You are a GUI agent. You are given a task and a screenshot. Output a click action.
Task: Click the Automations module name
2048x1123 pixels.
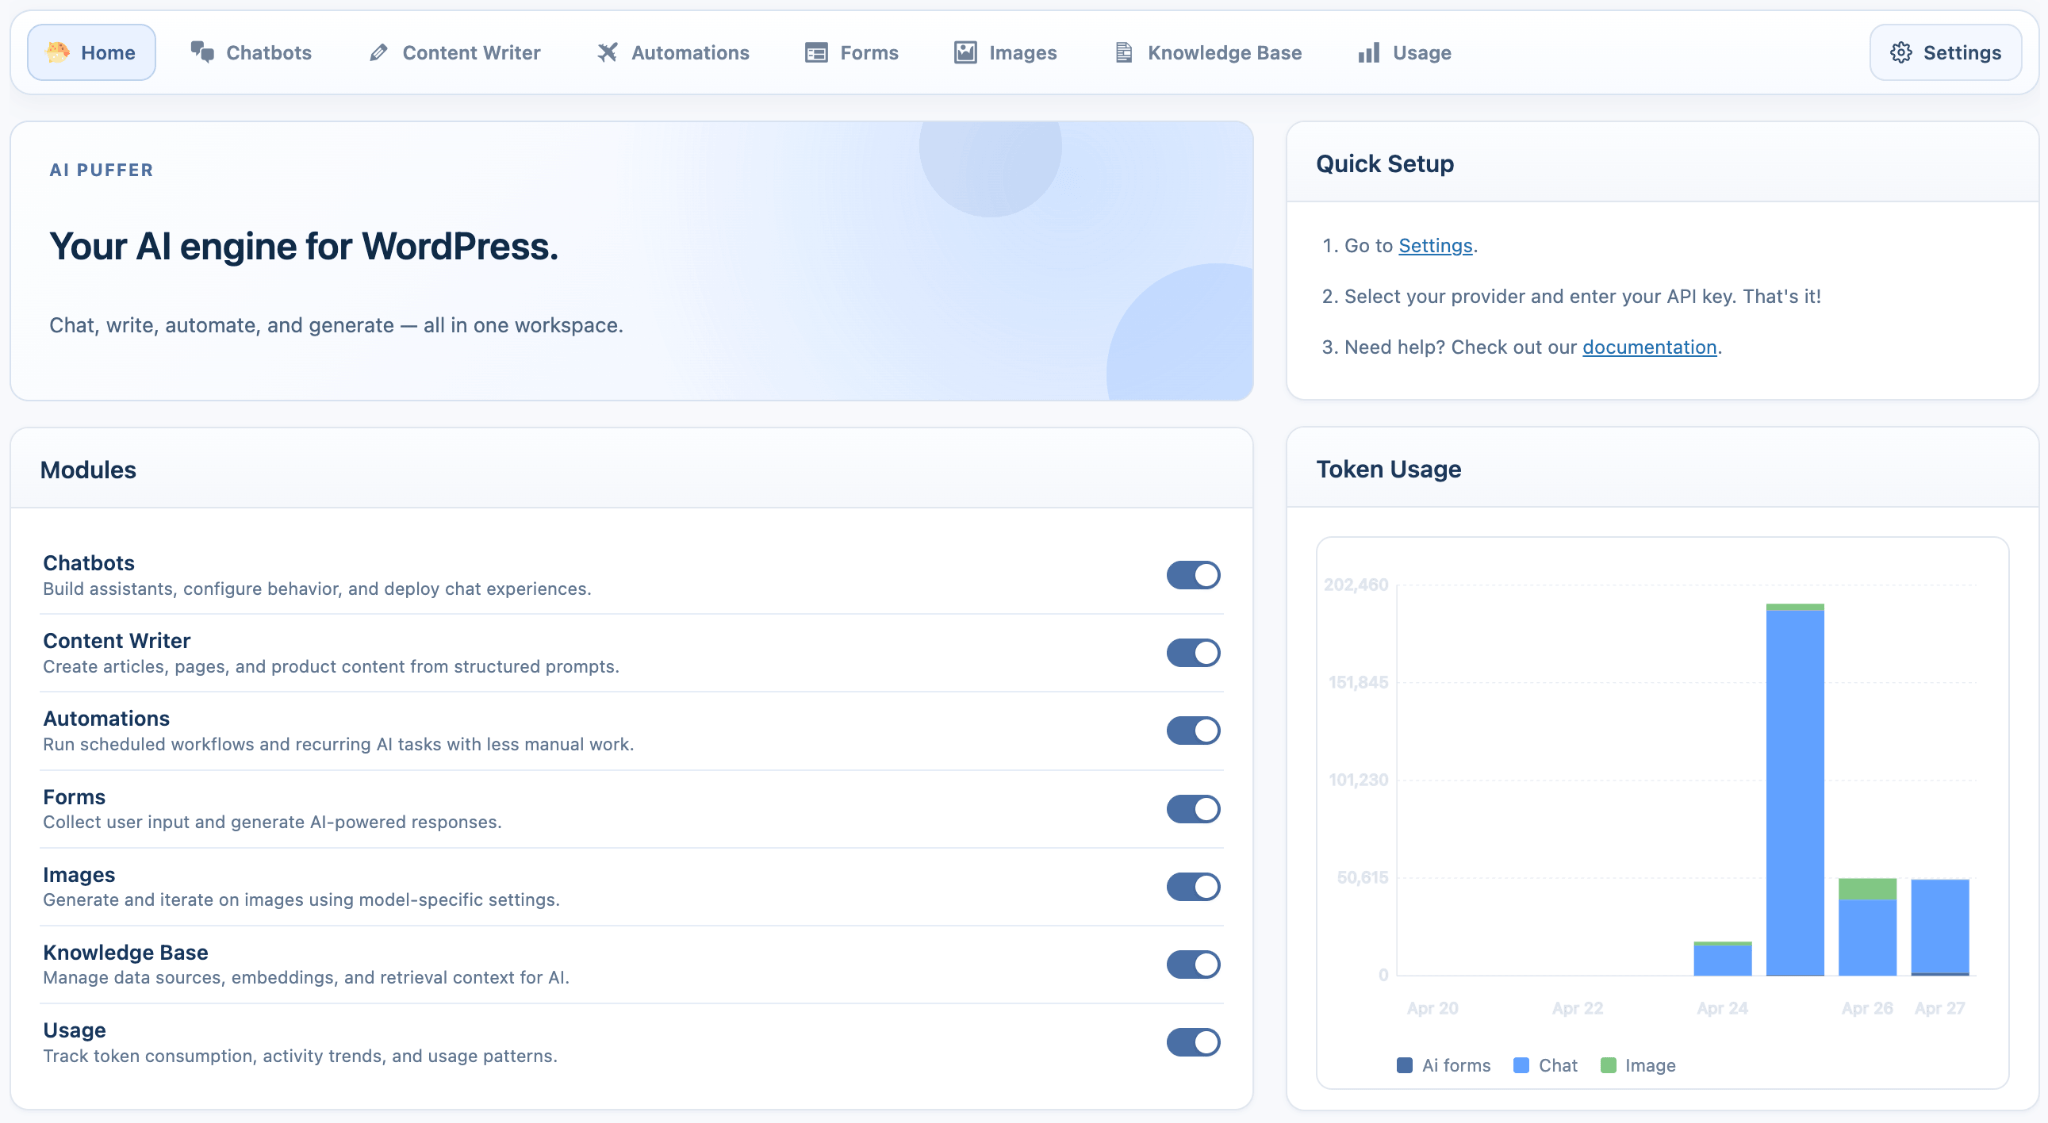coord(106,719)
